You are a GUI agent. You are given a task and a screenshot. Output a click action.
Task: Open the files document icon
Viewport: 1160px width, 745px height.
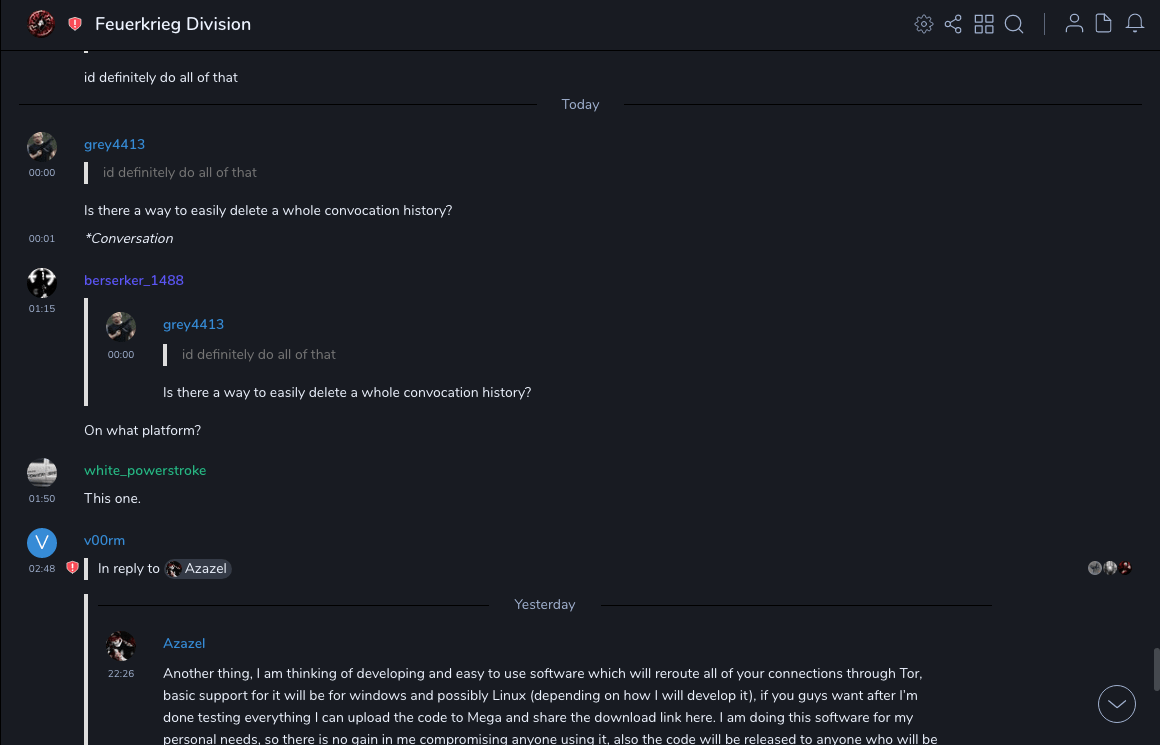[1104, 24]
